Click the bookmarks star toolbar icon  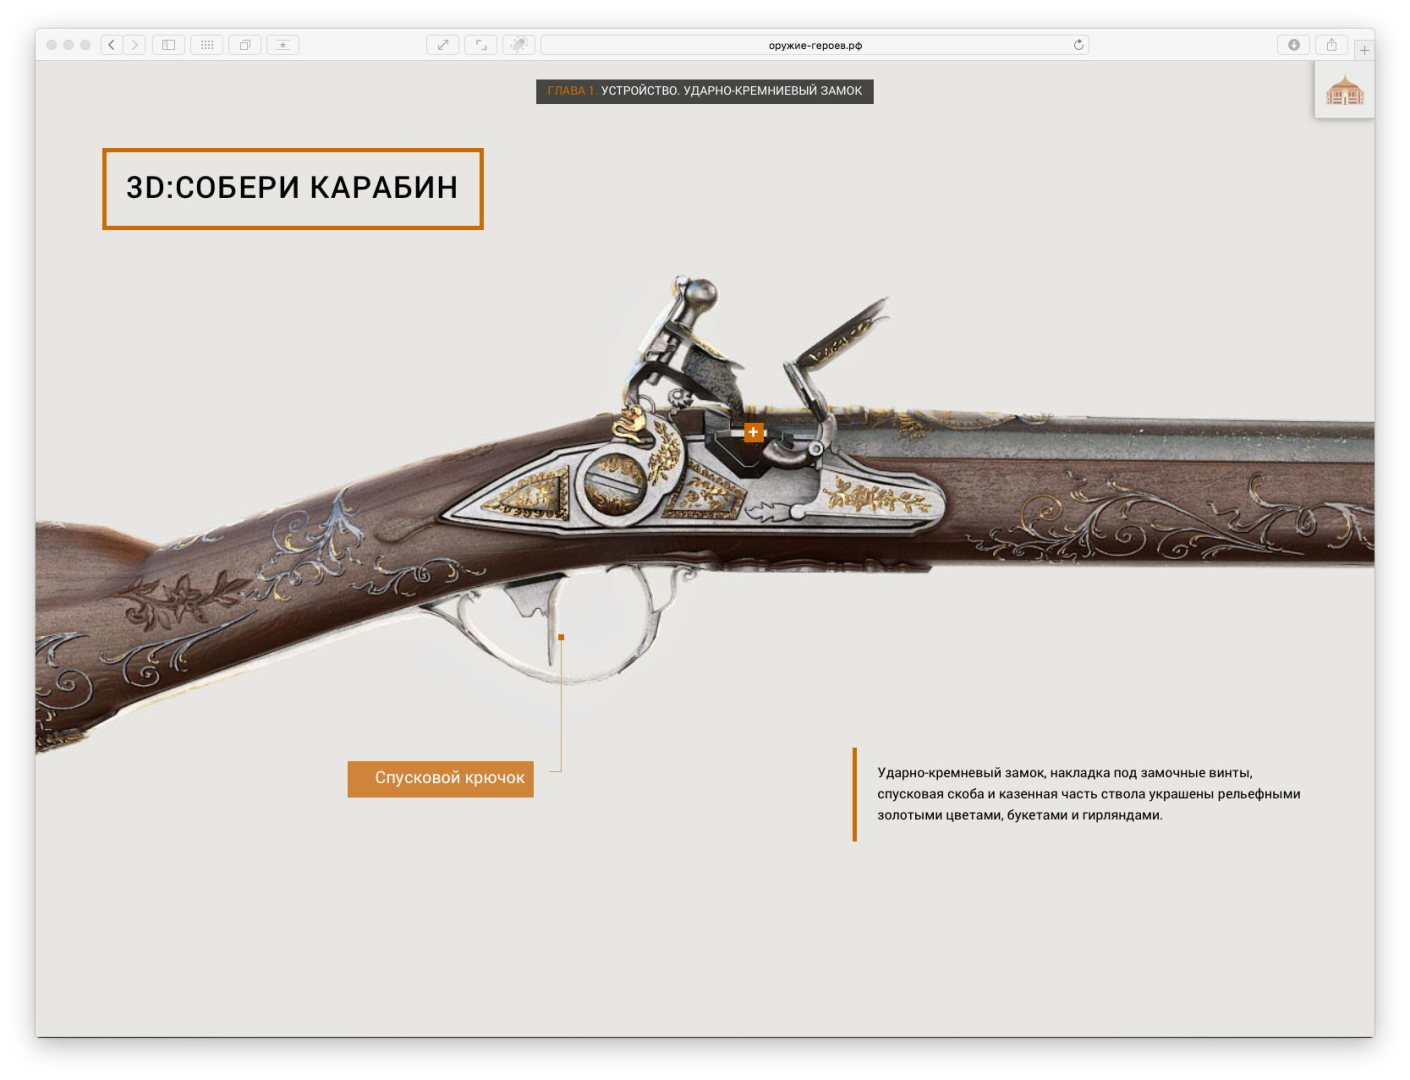(283, 45)
